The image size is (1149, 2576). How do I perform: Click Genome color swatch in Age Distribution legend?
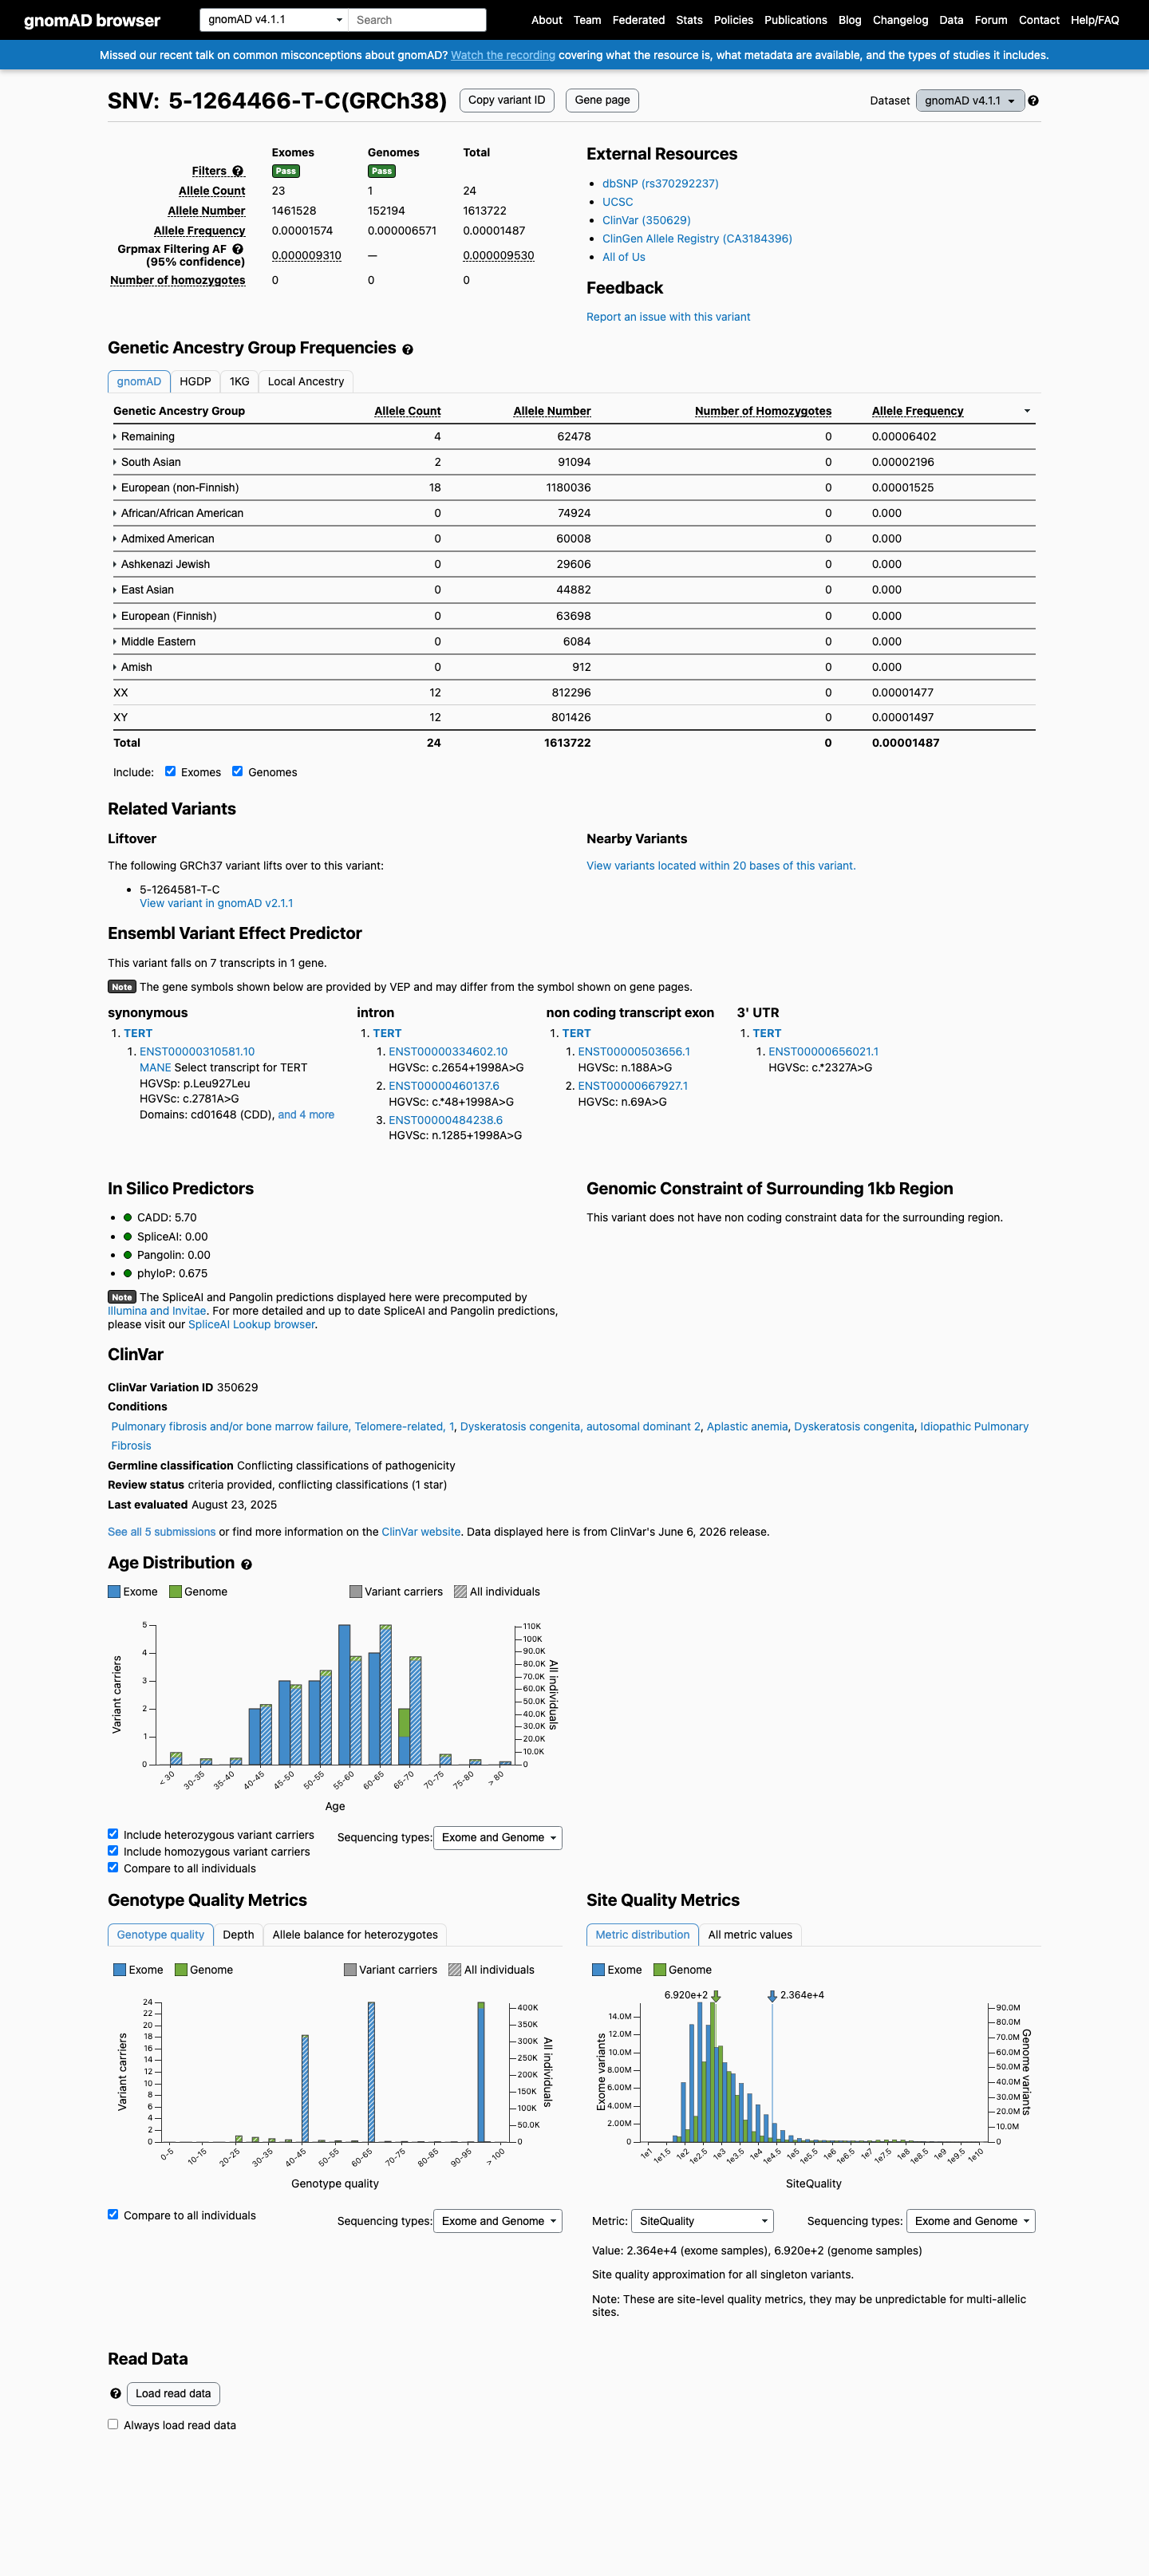pos(175,1592)
